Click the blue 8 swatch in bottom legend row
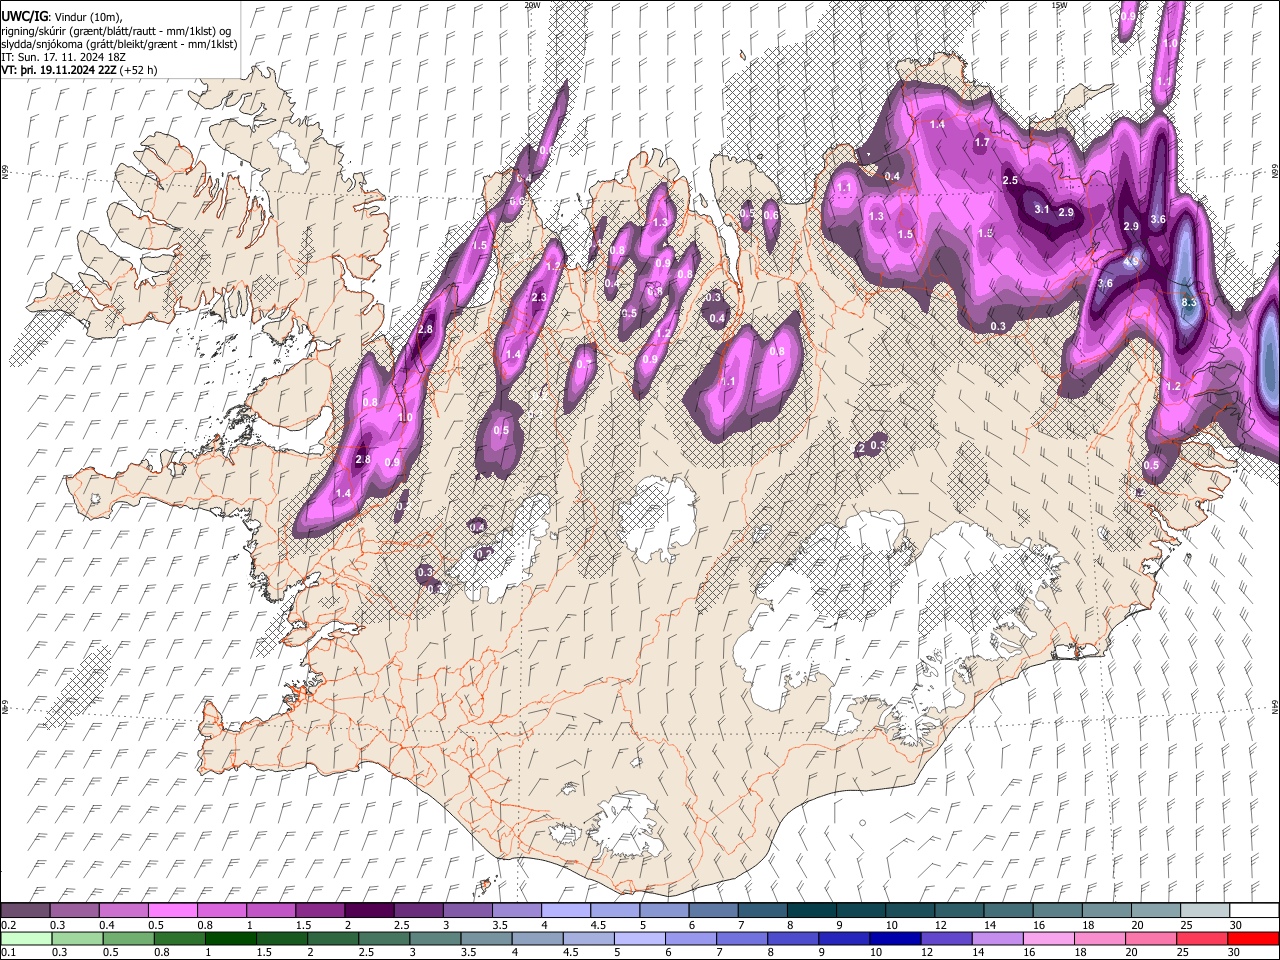The height and width of the screenshot is (960, 1280). [793, 938]
